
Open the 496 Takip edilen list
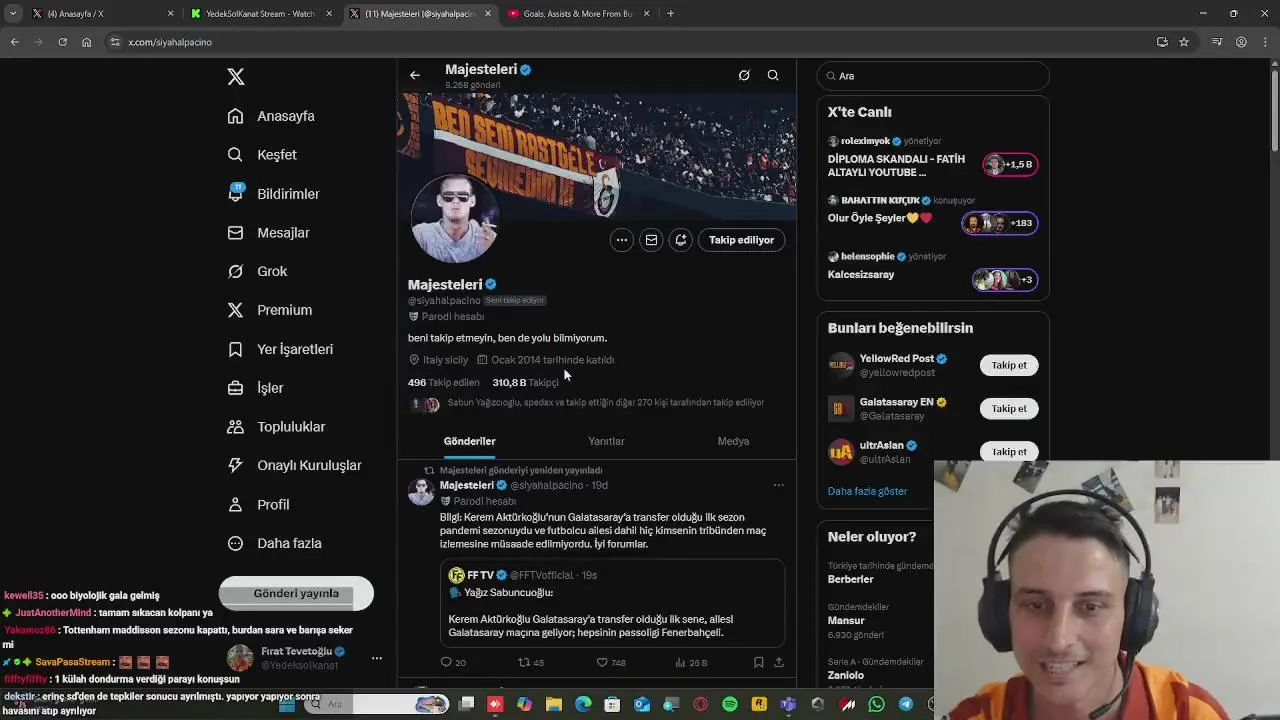444,383
